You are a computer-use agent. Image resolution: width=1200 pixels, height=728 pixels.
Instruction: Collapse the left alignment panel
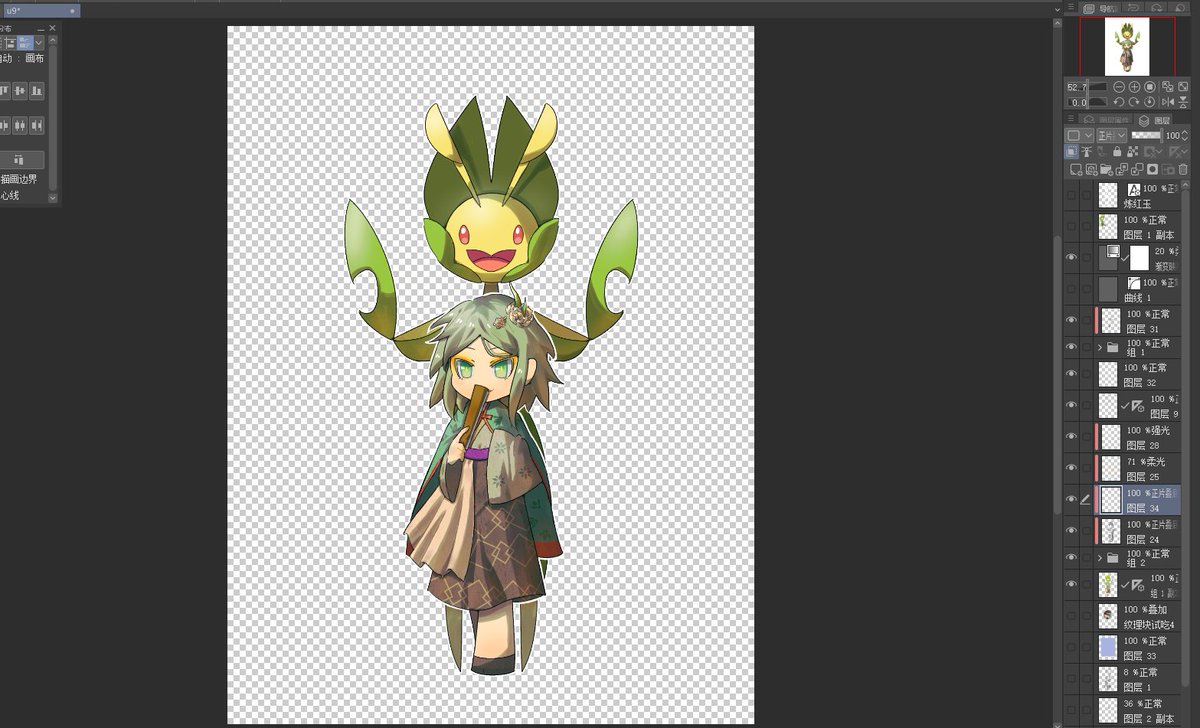pos(41,29)
